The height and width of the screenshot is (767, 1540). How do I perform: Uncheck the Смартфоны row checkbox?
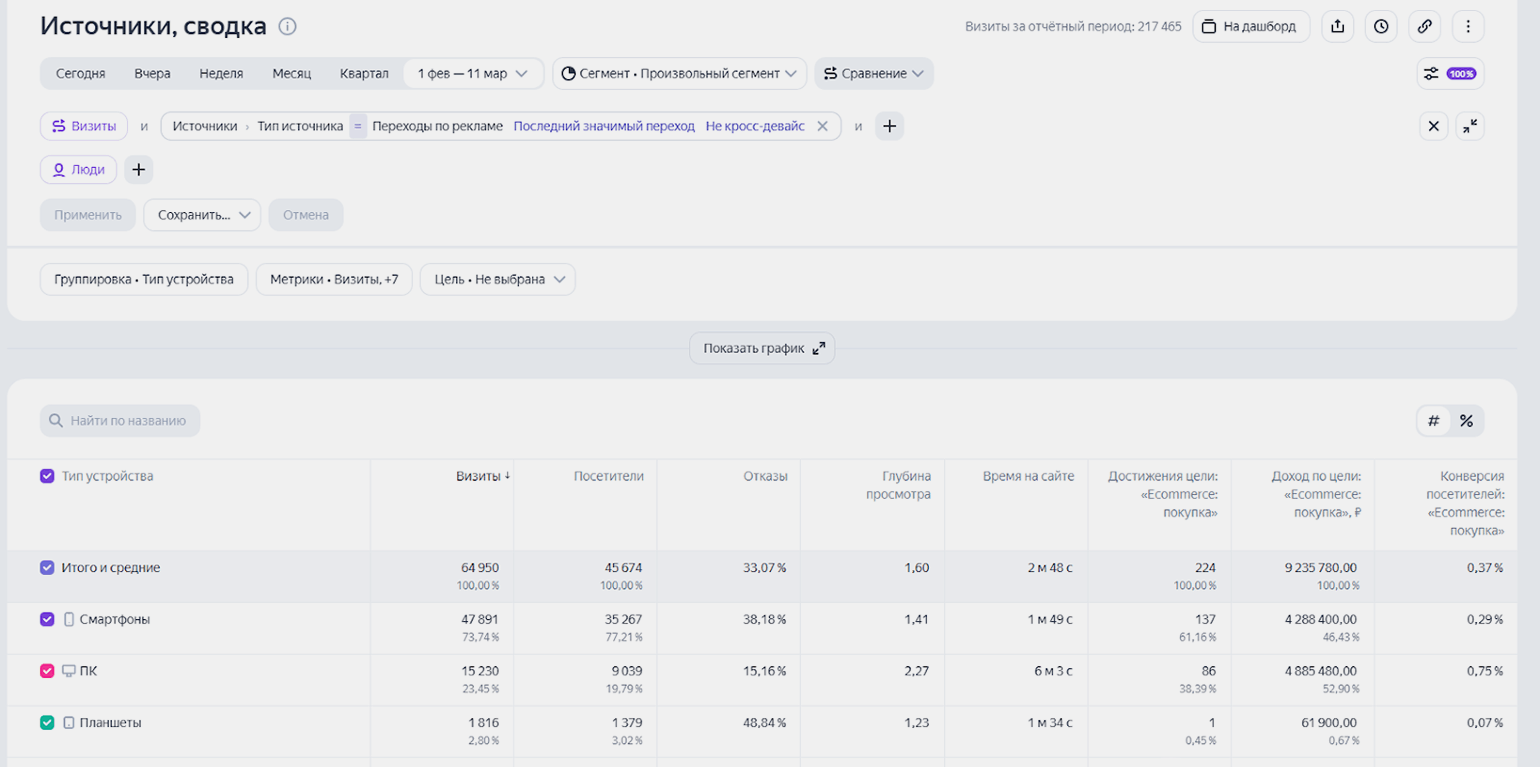[x=47, y=619]
